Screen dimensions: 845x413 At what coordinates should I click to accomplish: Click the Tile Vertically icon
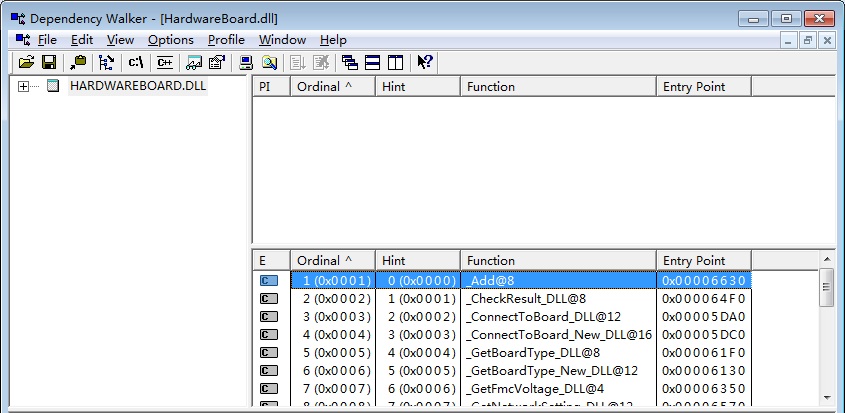coord(396,63)
